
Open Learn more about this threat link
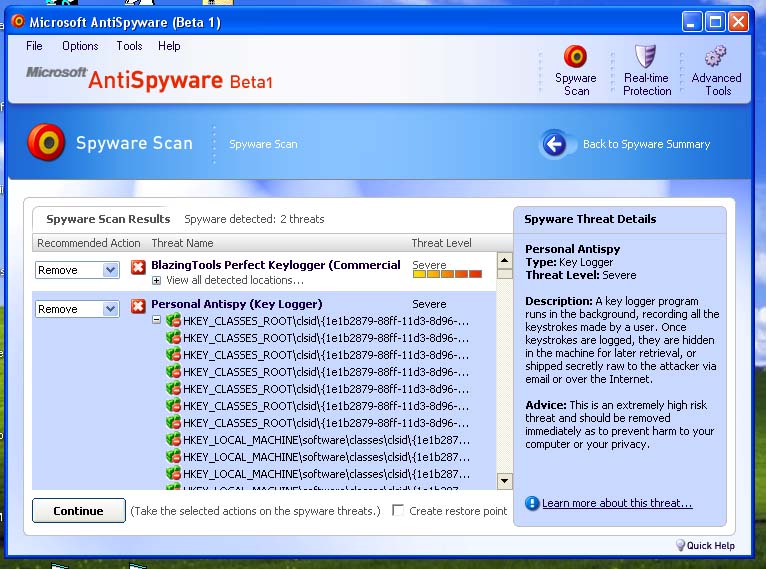tap(616, 503)
